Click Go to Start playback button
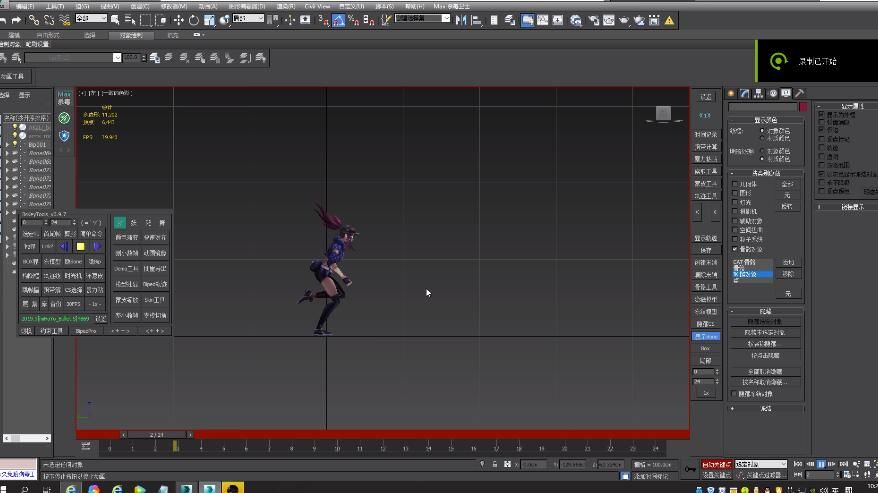878x493 pixels. (798, 464)
